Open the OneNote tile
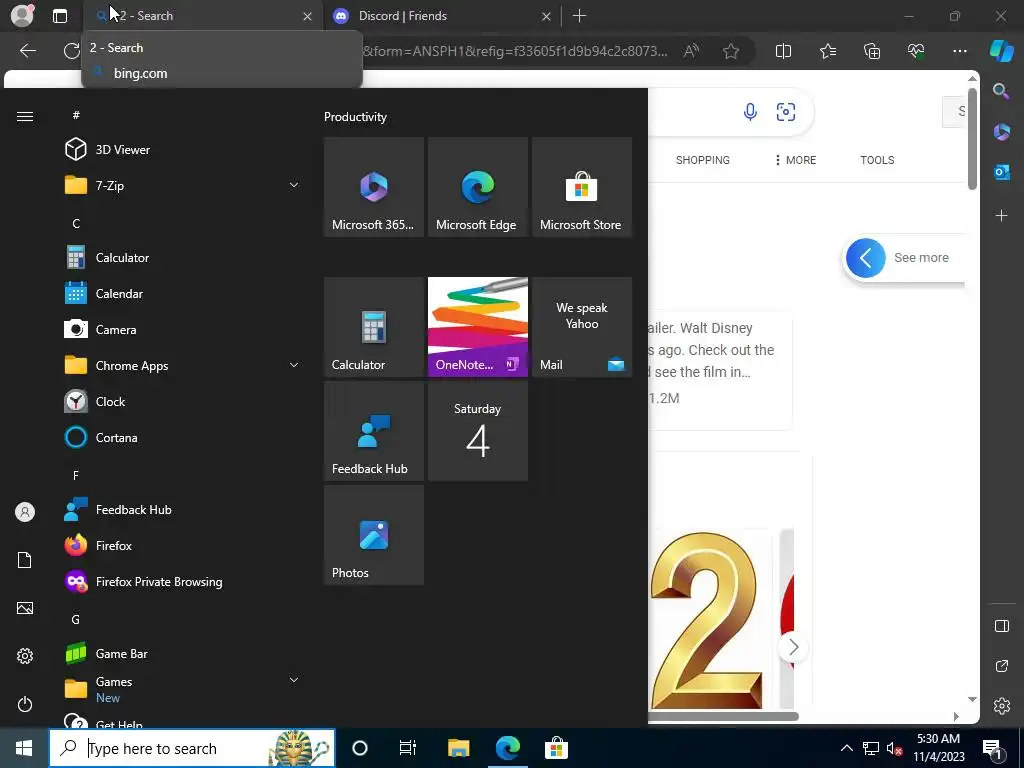The width and height of the screenshot is (1024, 768). (x=477, y=327)
